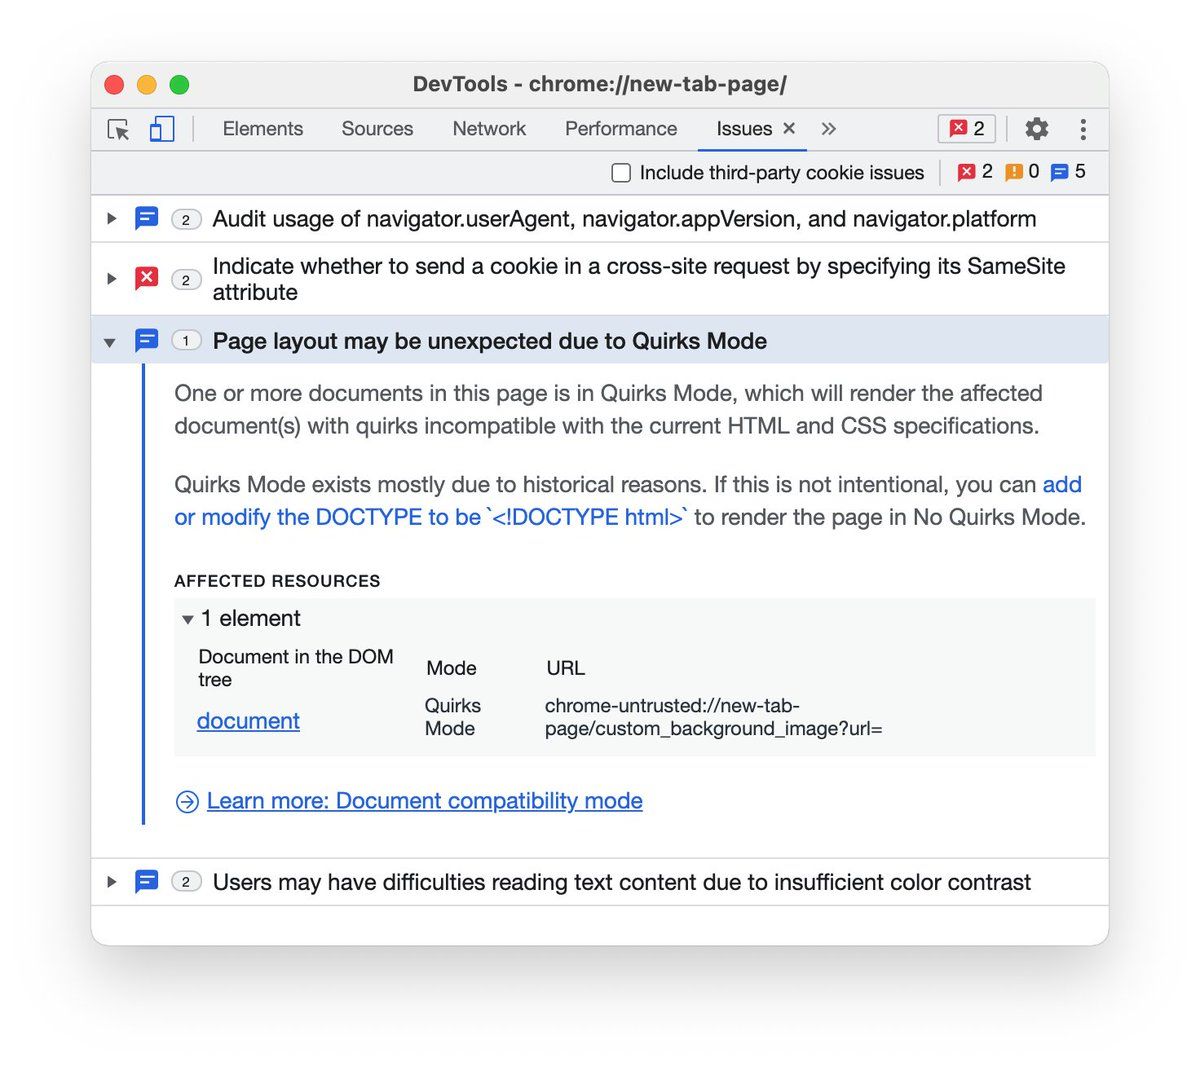This screenshot has width=1200, height=1066.
Task: Click the yellow breaking changes count icon
Action: pos(1013,172)
